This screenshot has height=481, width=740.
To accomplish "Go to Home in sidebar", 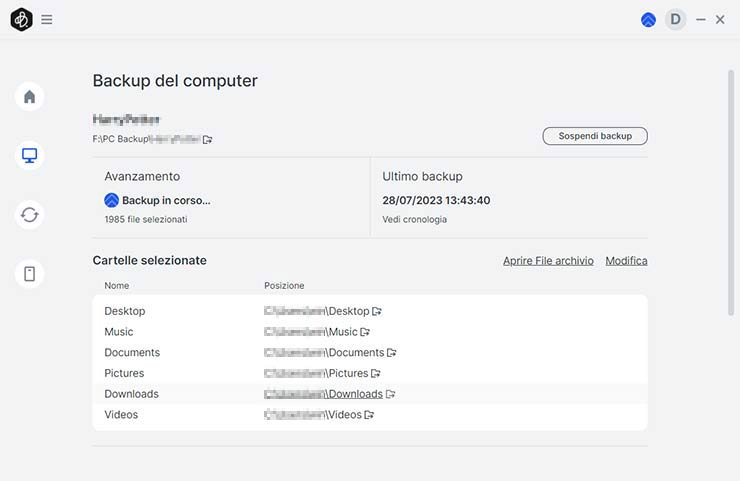I will 30,97.
